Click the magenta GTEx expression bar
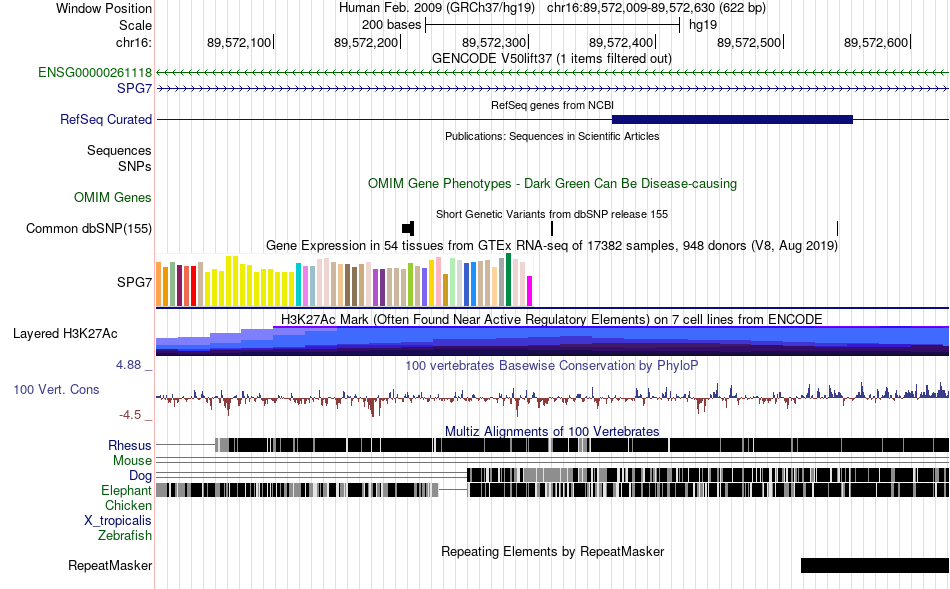This screenshot has height=589, width=950. (x=530, y=291)
